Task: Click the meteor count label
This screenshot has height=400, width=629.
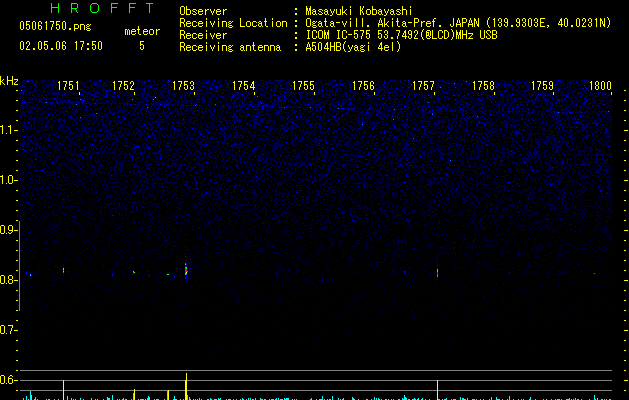Action: [x=142, y=31]
